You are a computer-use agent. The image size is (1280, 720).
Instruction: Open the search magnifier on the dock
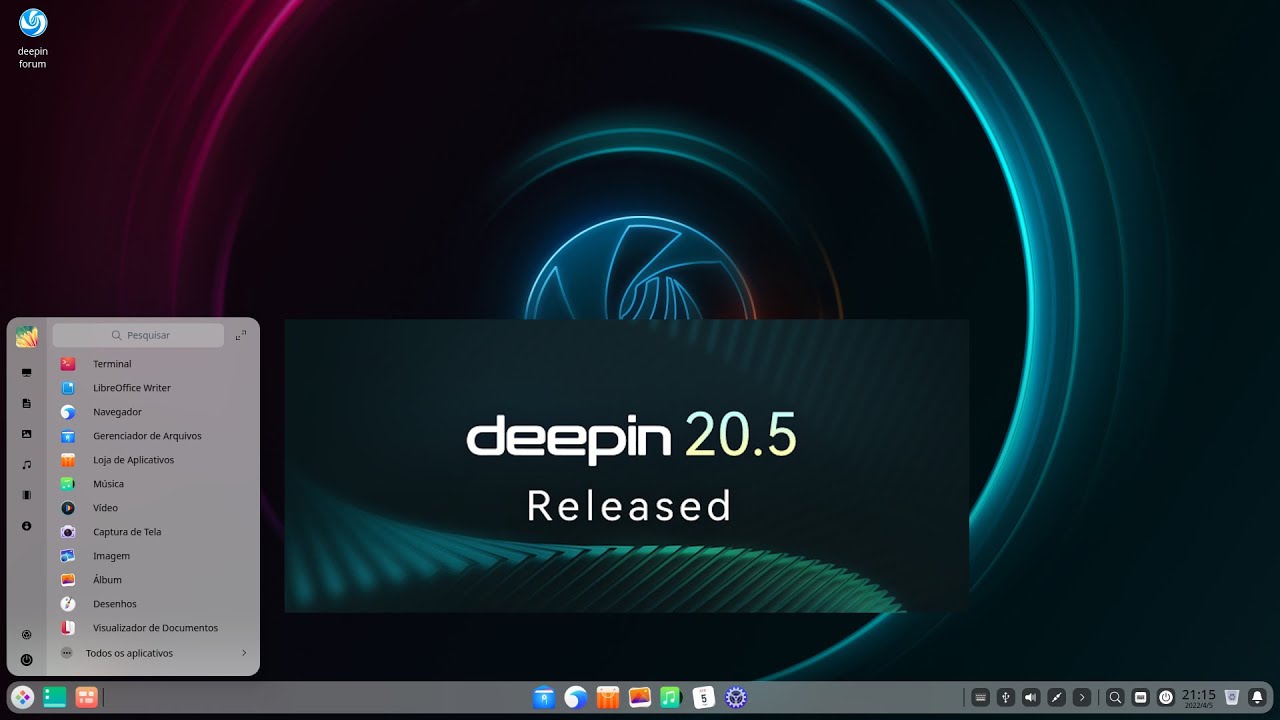point(1115,697)
